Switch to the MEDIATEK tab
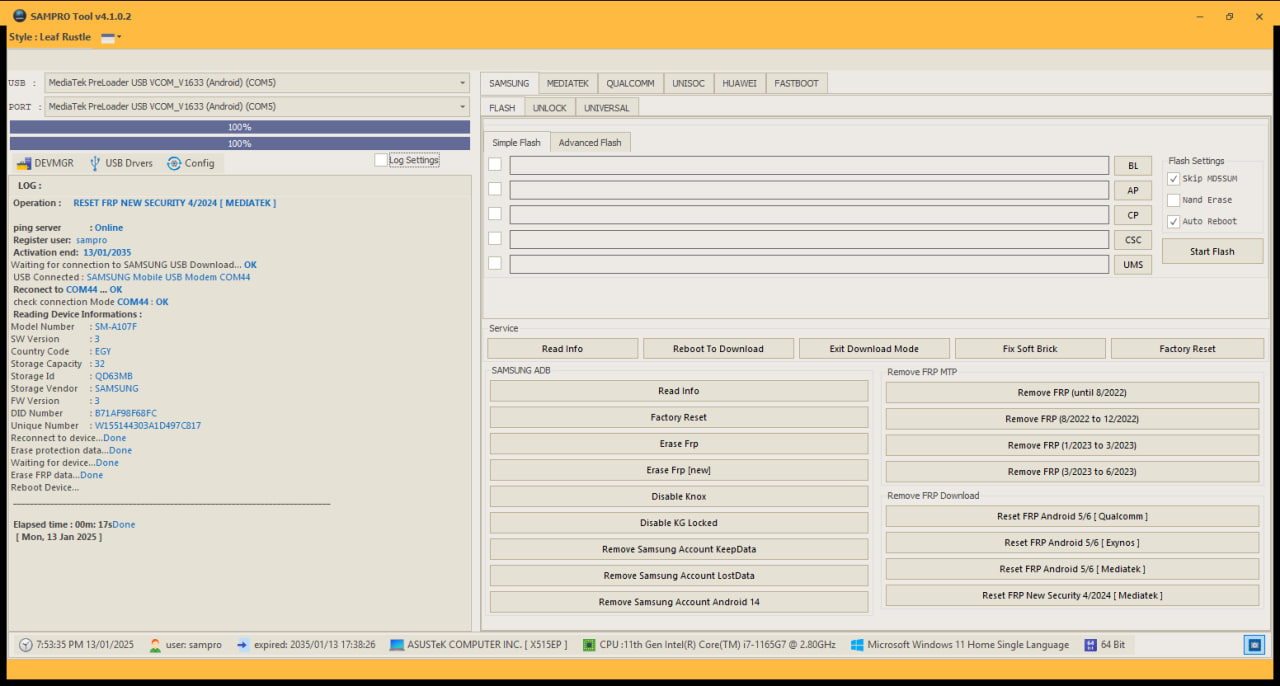 click(567, 83)
